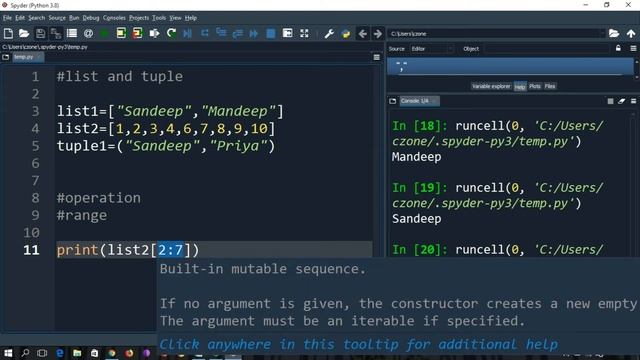Image resolution: width=640 pixels, height=360 pixels.
Task: Open the Edit menu
Action: pos(20,18)
